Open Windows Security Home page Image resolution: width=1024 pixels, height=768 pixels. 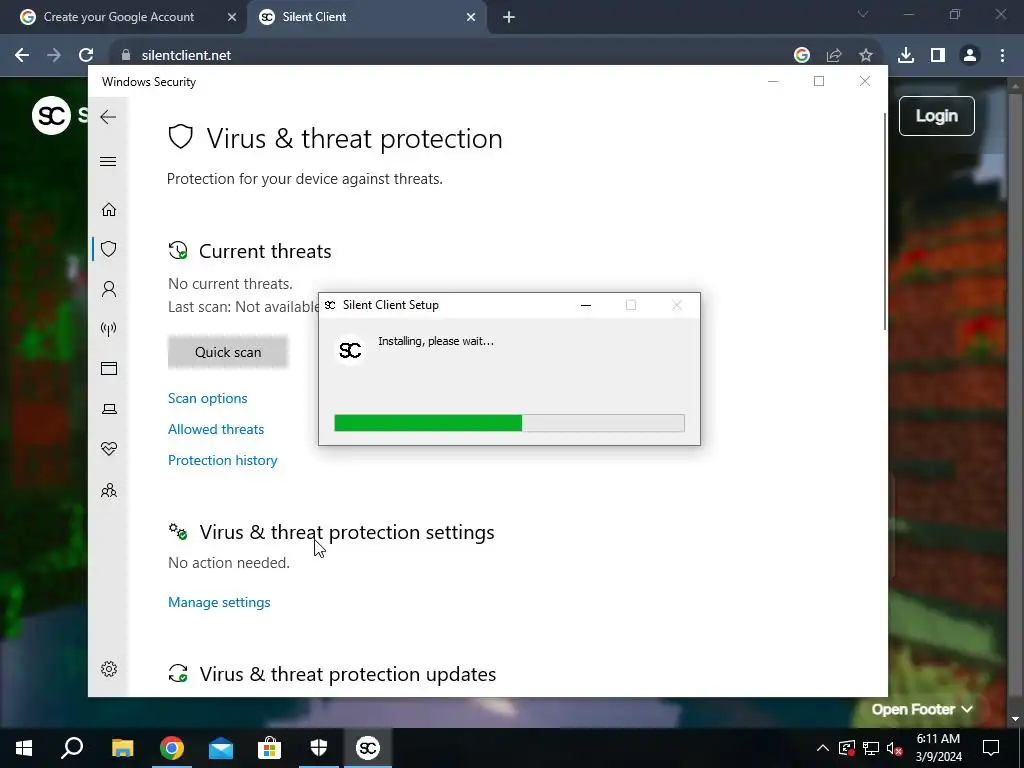[x=108, y=209]
